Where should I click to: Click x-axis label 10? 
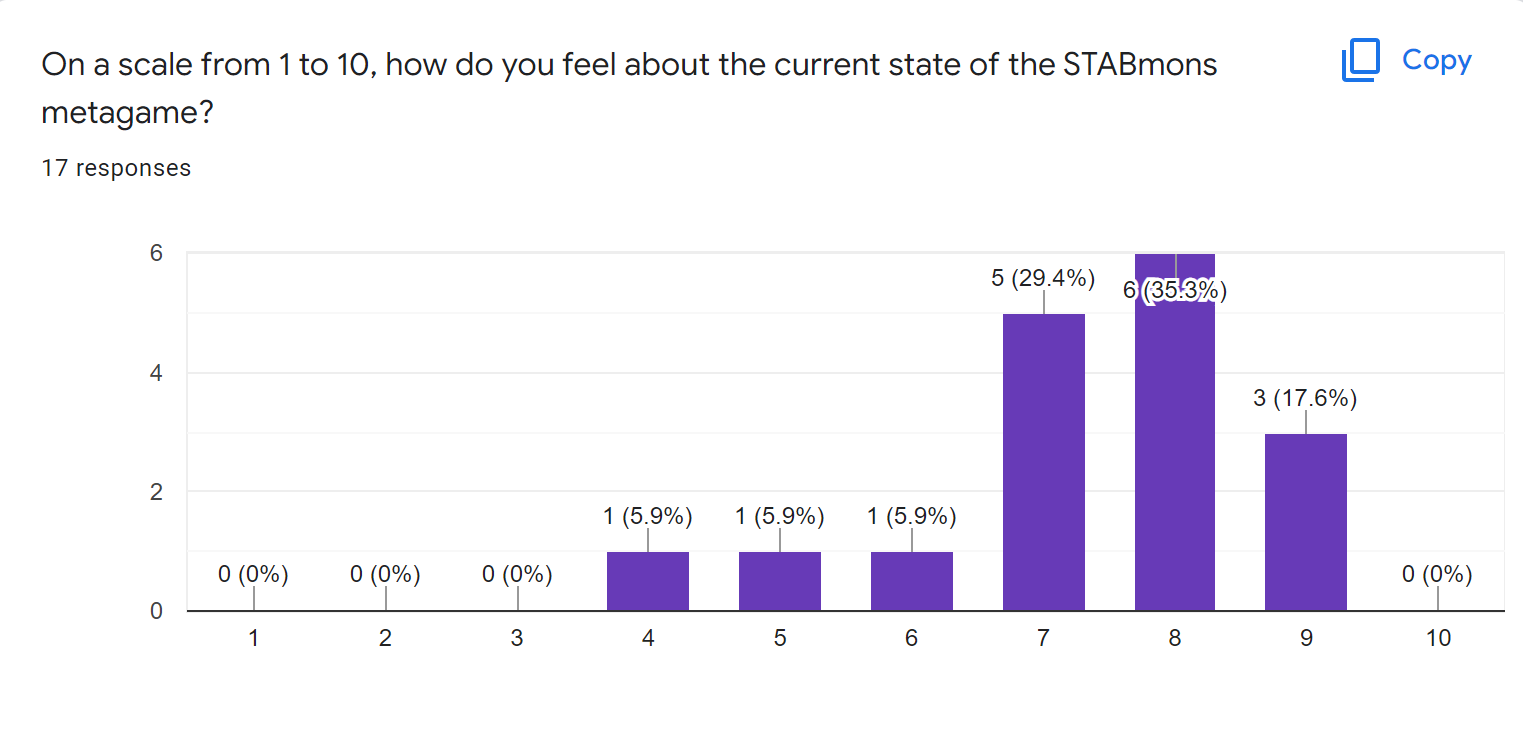(1438, 638)
